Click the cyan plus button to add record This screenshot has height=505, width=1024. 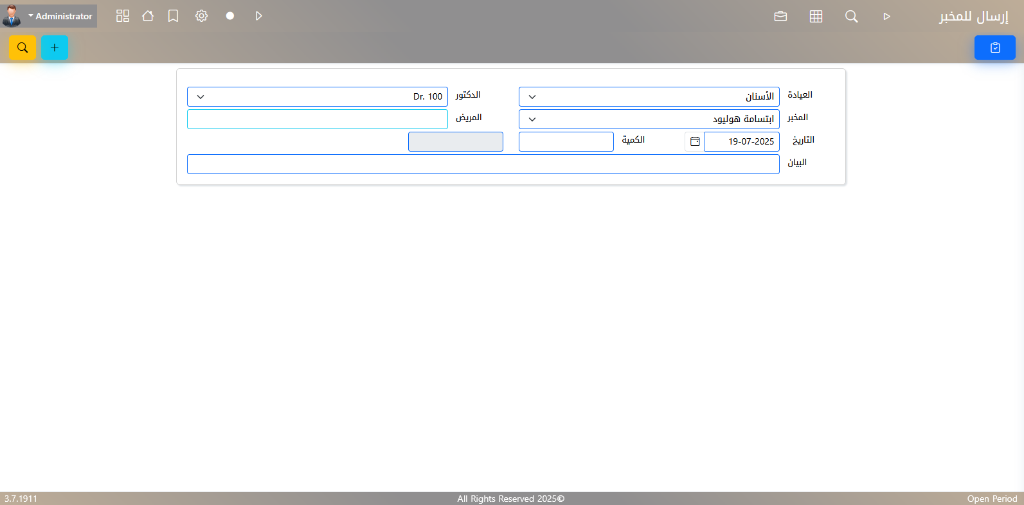(55, 47)
